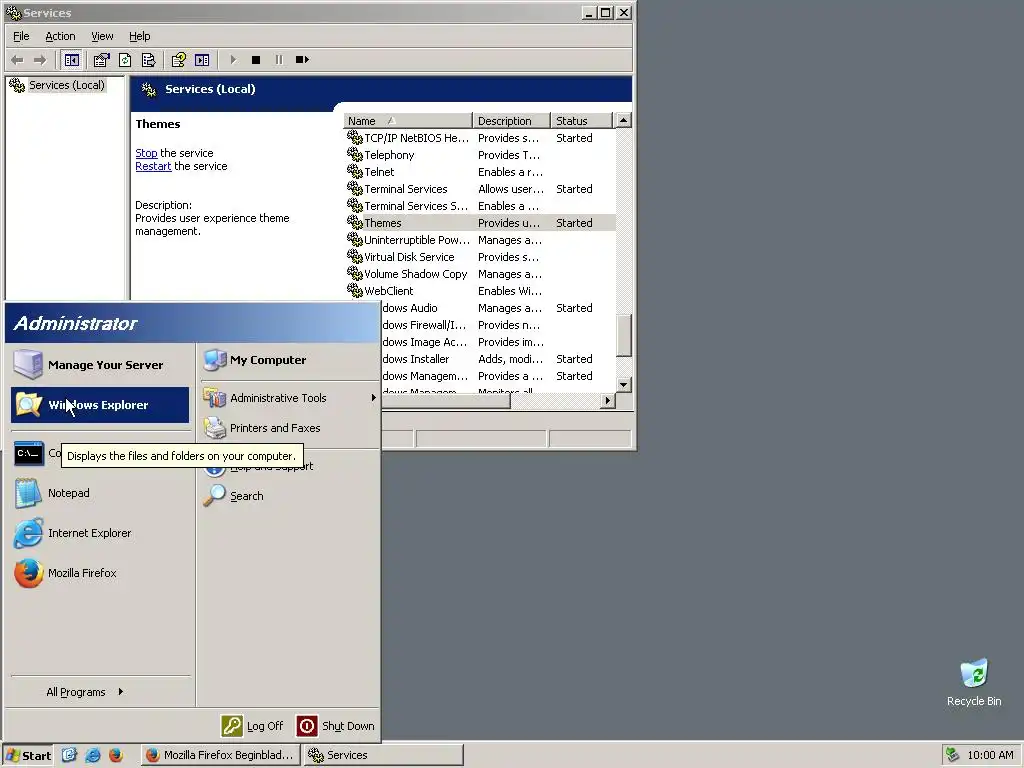Select the Uninterruptible Power Supply service row
1024x768 pixels.
click(479, 240)
